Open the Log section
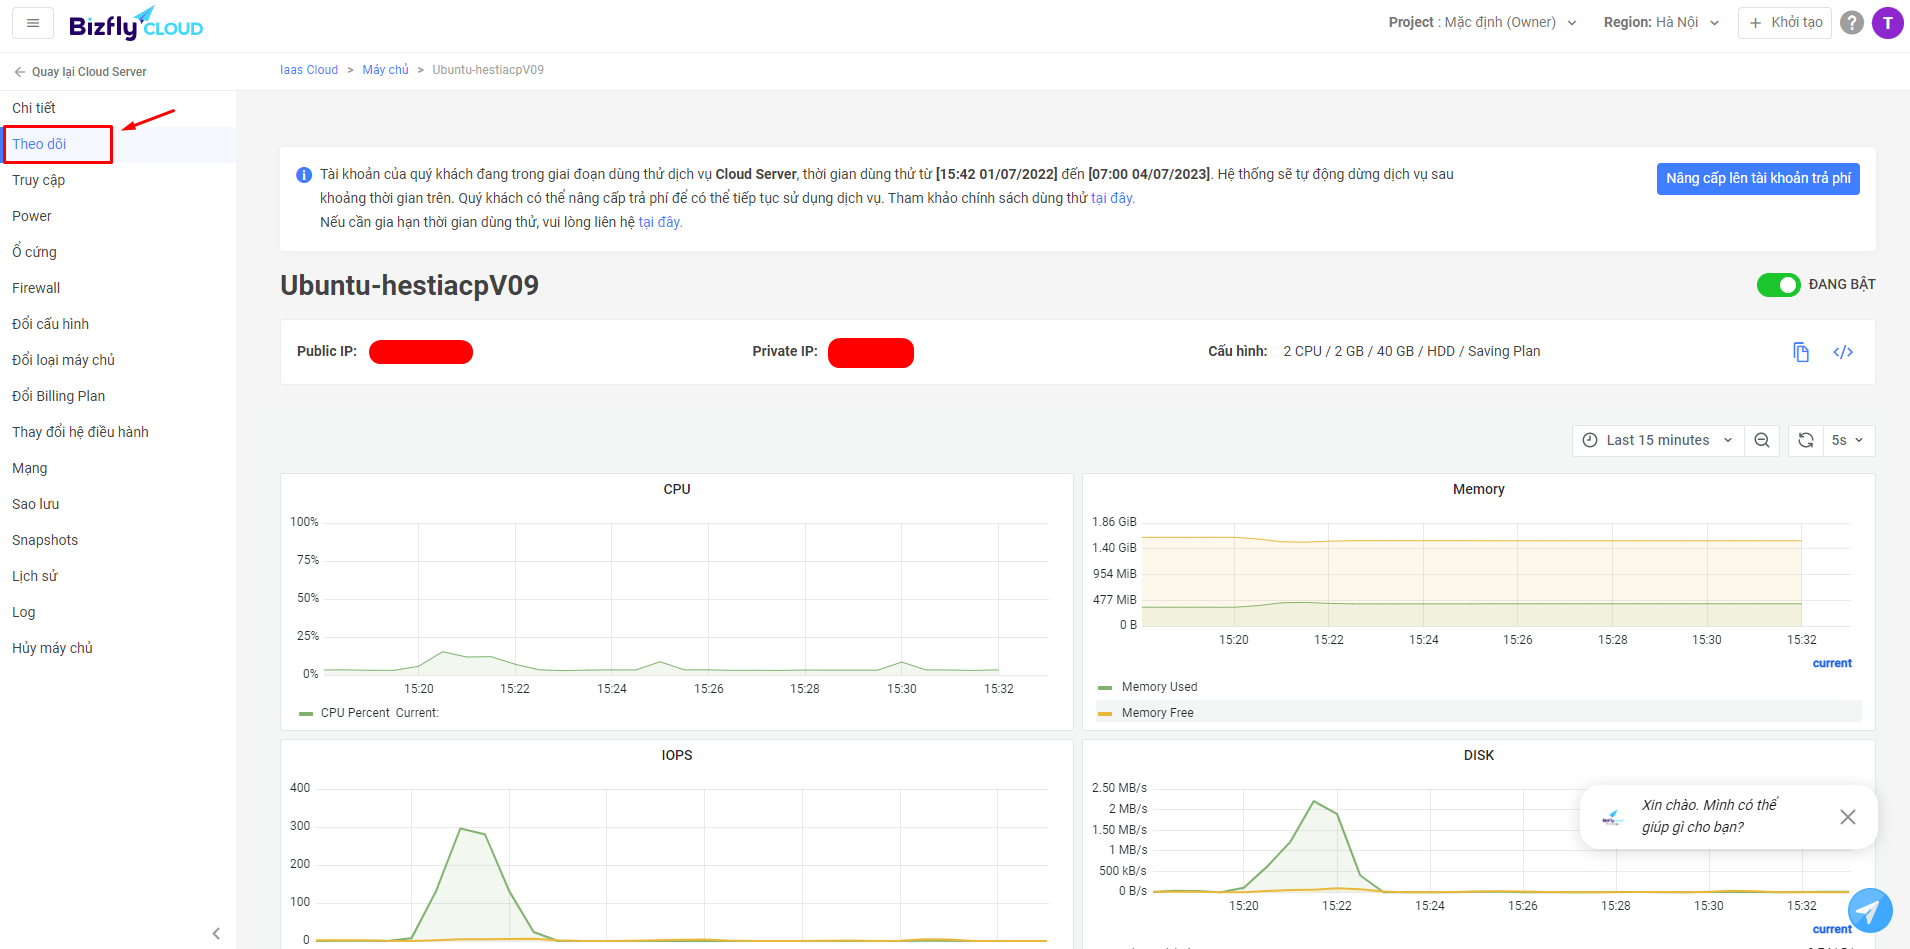The image size is (1910, 949). 118,612
